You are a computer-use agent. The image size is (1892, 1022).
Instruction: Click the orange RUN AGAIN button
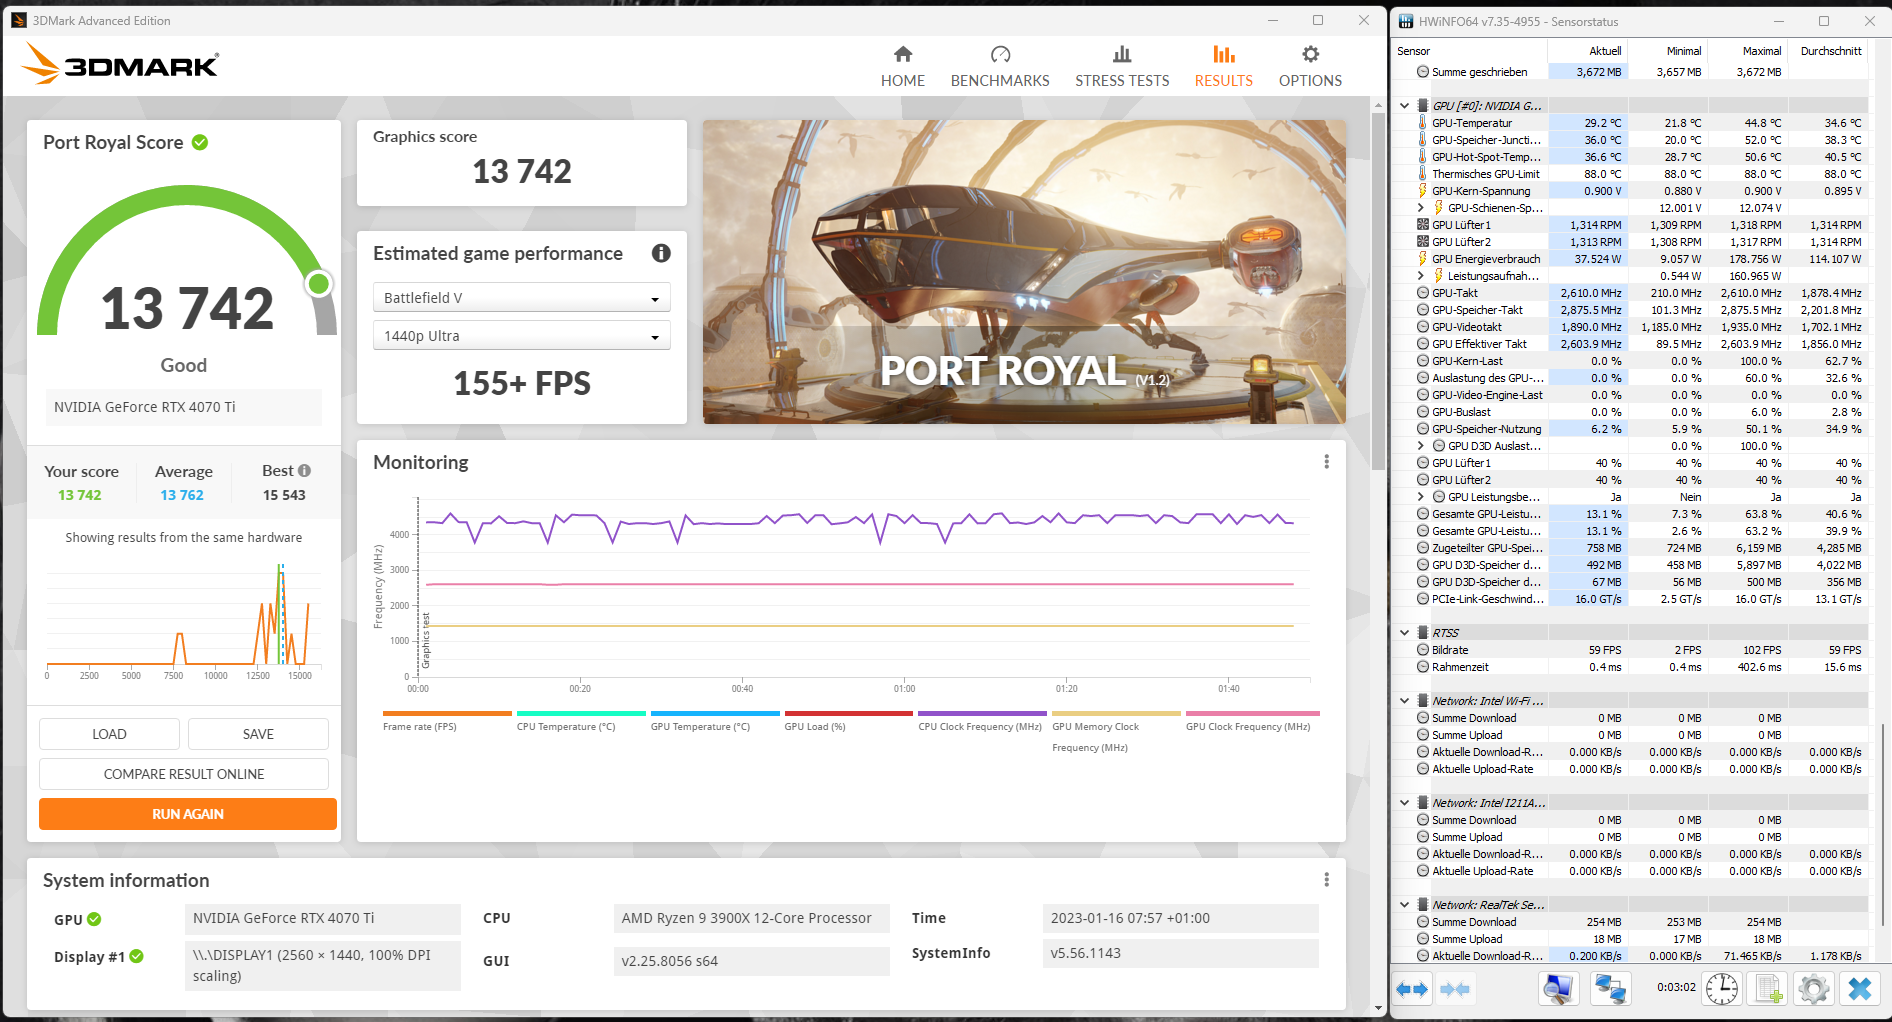(x=188, y=814)
